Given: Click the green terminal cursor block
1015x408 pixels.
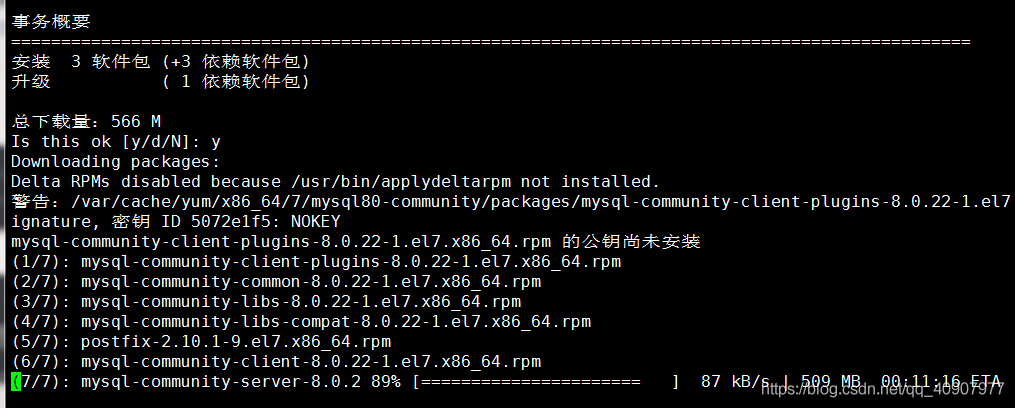Looking at the screenshot, I should coord(16,381).
